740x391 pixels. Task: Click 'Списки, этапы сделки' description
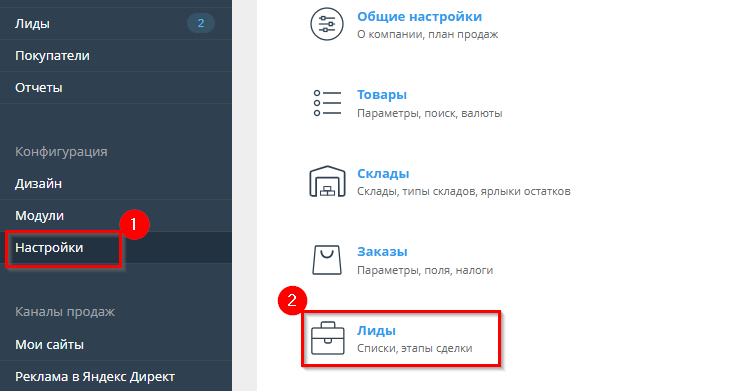tap(414, 348)
